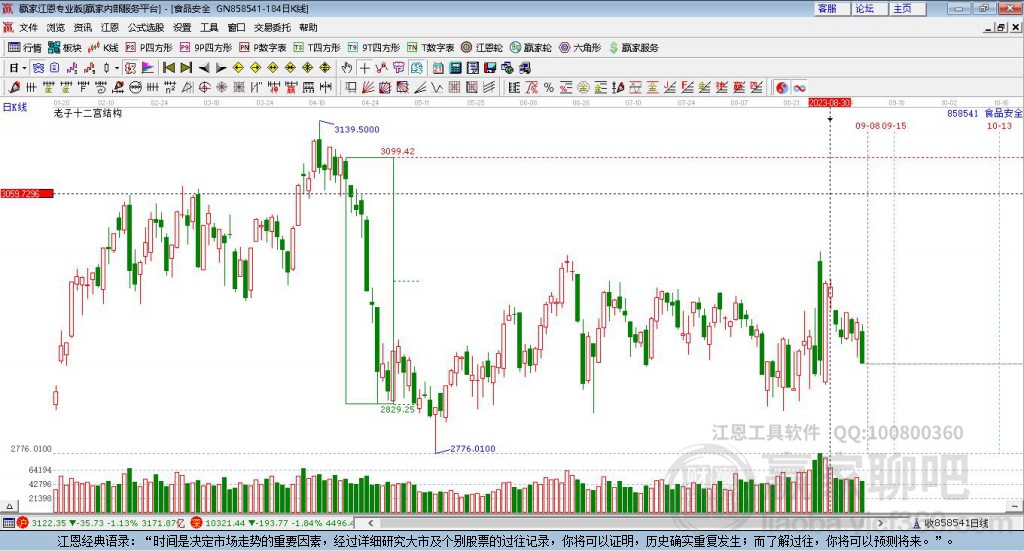Viewport: 1024px width, 551px height.
Task: Open 赢家服务 with the dollar icon
Action: coord(633,48)
